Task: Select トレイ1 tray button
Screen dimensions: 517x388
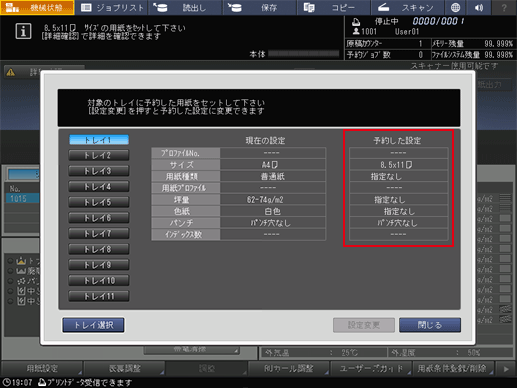Action: pyautogui.click(x=99, y=140)
